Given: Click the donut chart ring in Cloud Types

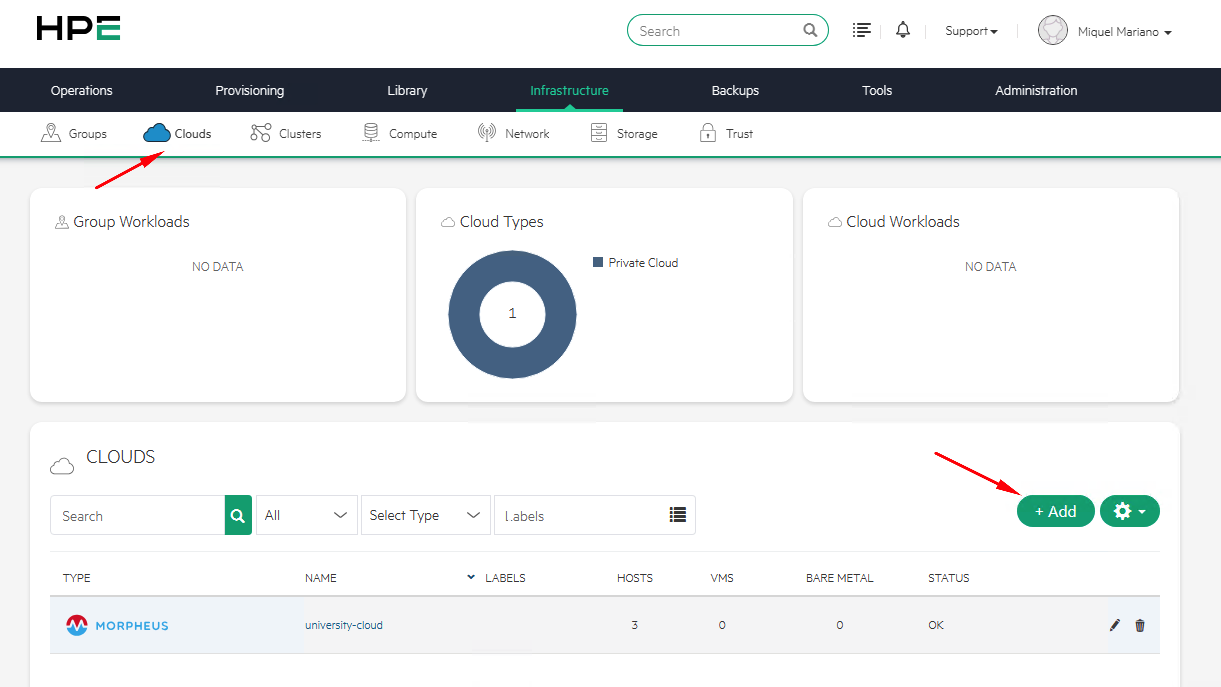Looking at the screenshot, I should (463, 313).
